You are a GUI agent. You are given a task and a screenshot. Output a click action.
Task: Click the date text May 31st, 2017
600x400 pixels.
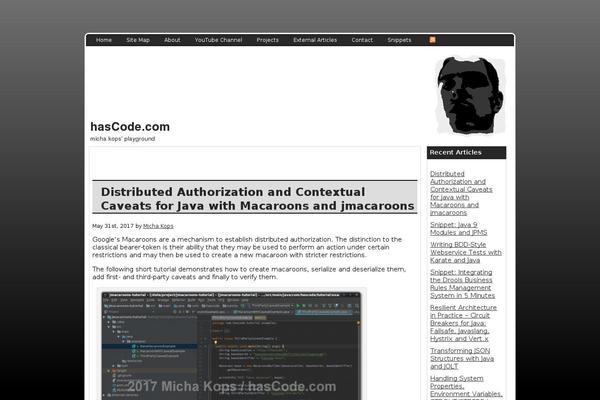click(x=113, y=226)
